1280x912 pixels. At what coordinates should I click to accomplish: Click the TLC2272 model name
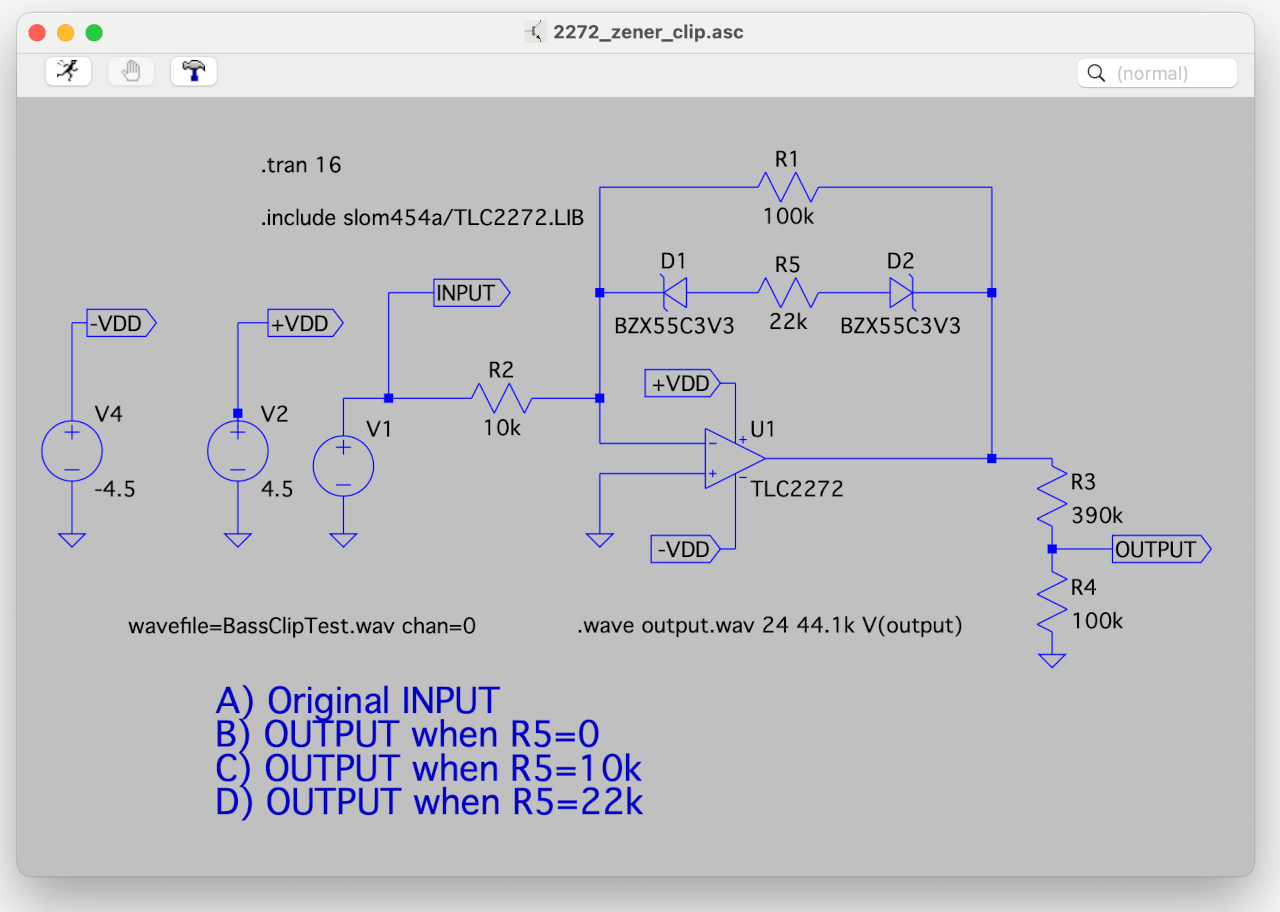pos(797,489)
